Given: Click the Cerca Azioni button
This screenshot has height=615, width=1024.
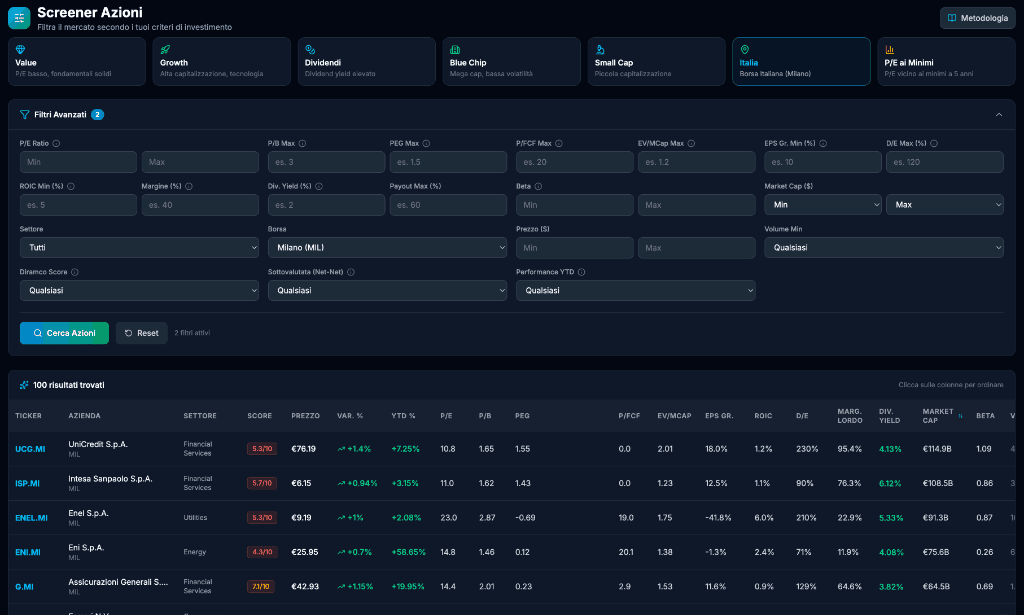Looking at the screenshot, I should click(64, 333).
